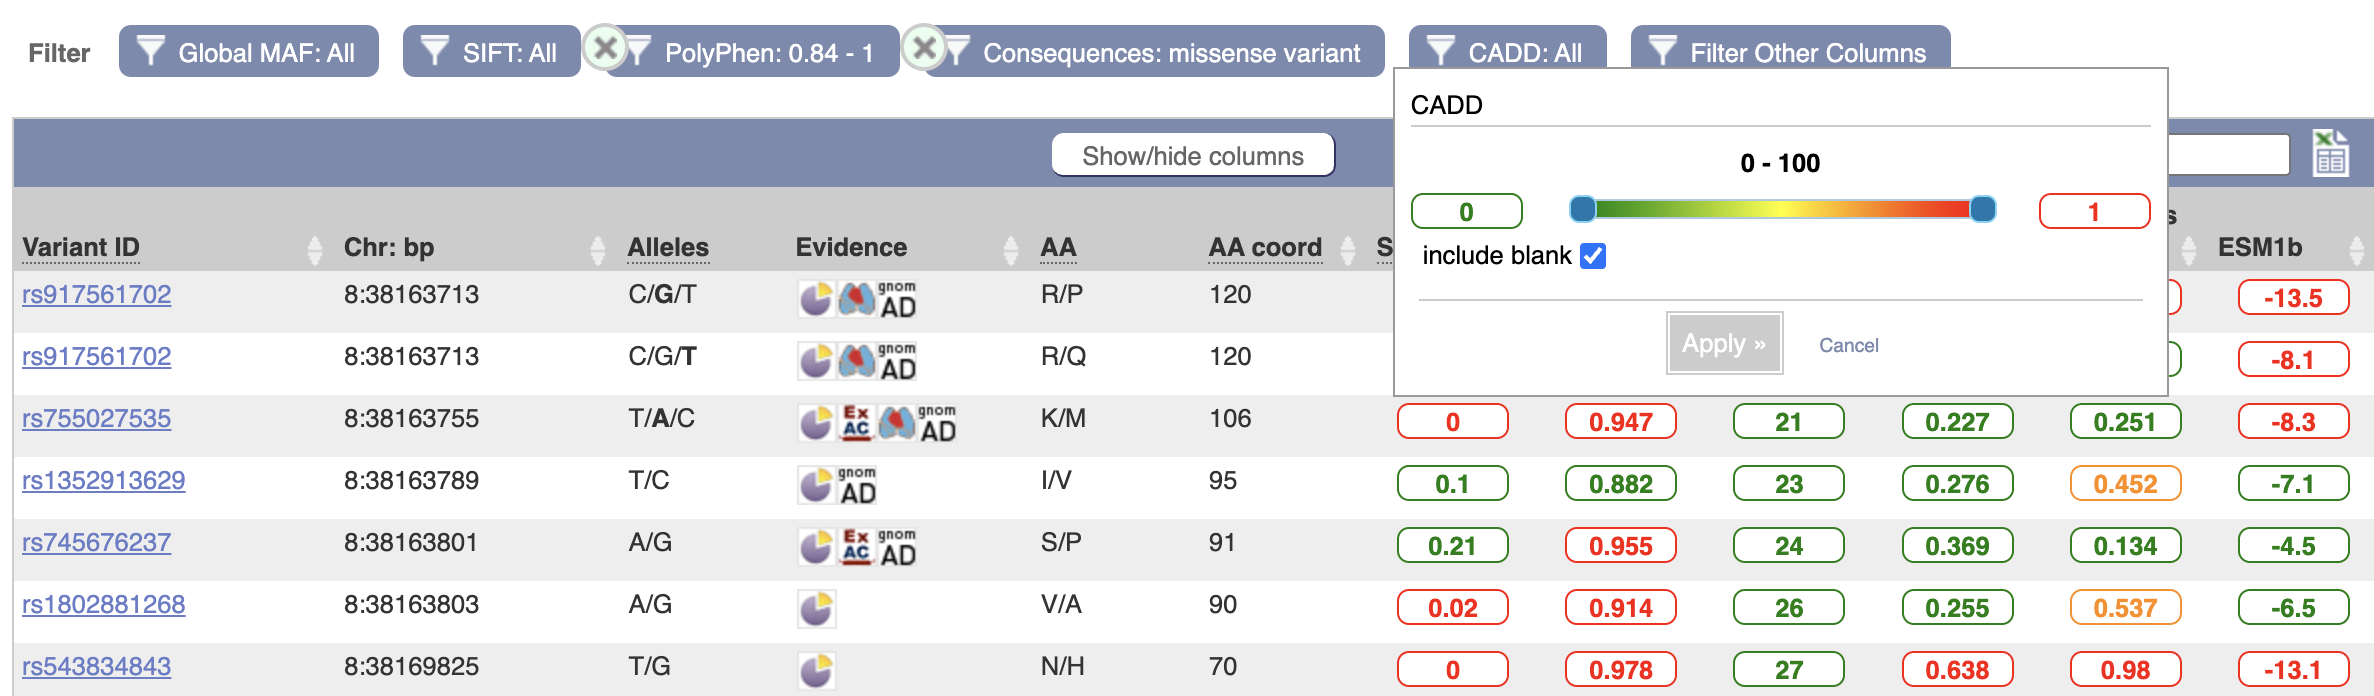The width and height of the screenshot is (2374, 696).
Task: Sort by the AA coord column header
Action: (x=1265, y=247)
